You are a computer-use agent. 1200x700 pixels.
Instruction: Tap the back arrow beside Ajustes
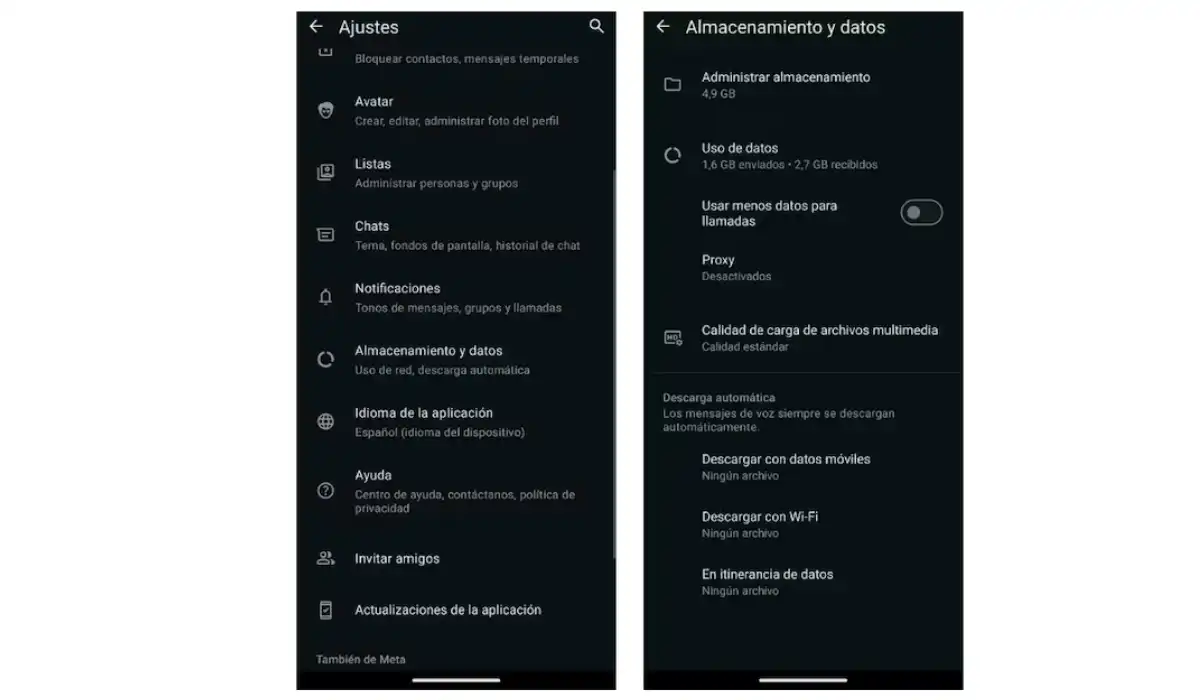316,27
